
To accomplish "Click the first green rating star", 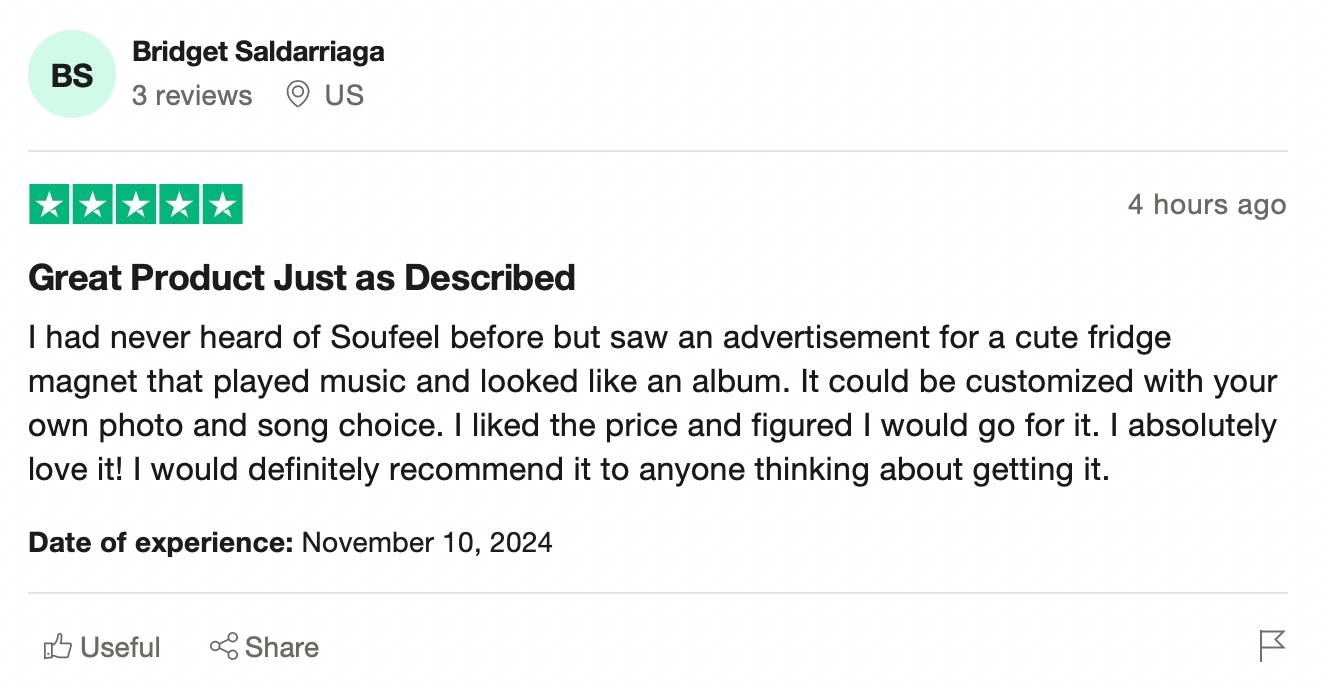I will click(49, 205).
